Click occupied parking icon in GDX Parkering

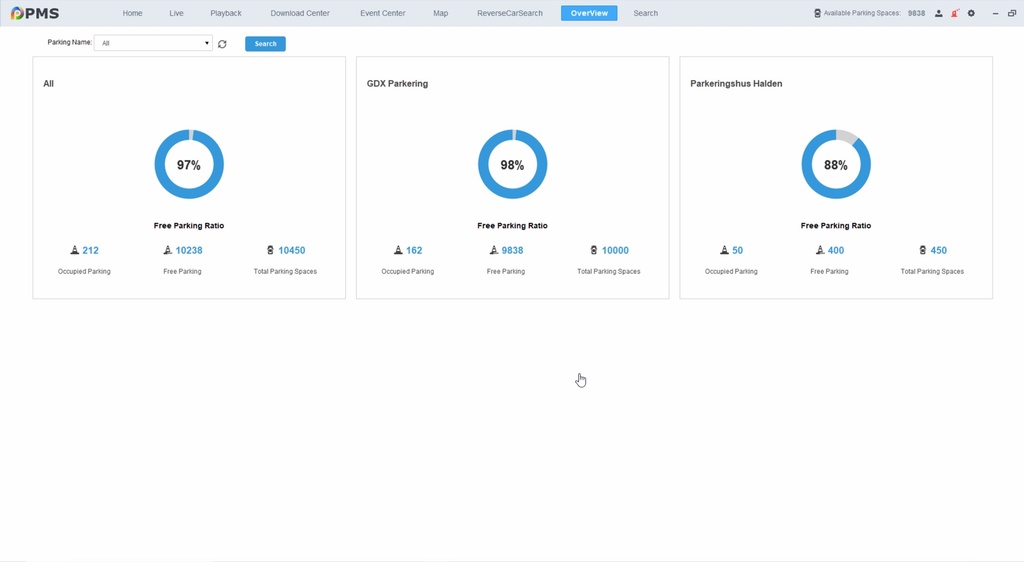[x=398, y=250]
